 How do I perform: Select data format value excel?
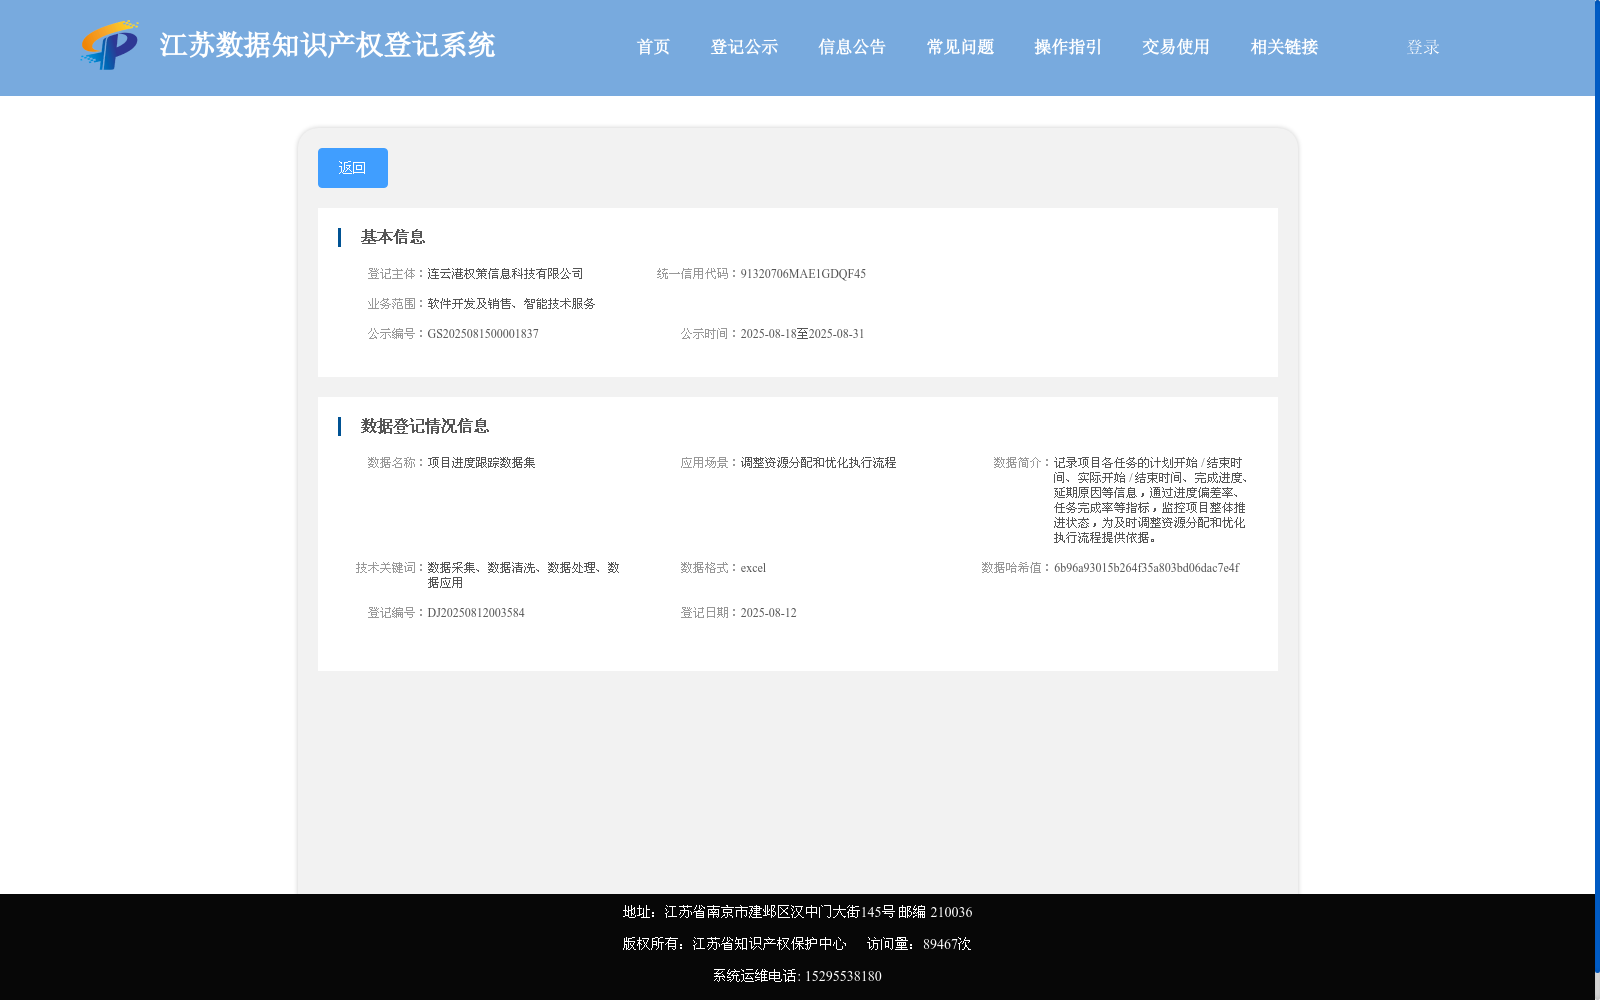click(x=753, y=568)
